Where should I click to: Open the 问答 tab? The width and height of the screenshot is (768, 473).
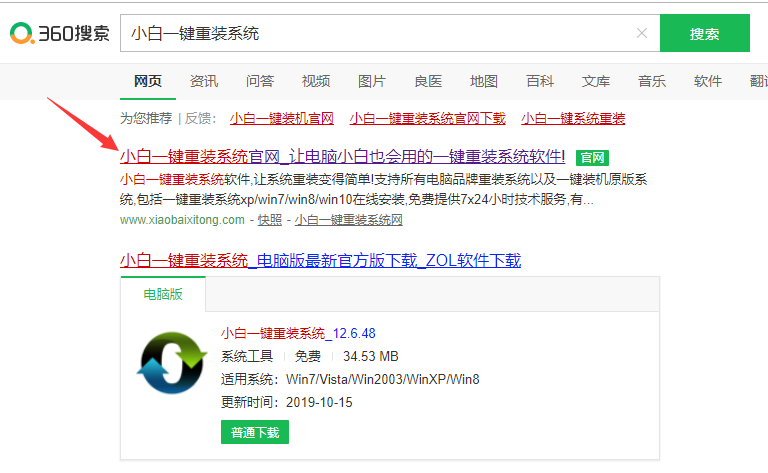point(260,81)
